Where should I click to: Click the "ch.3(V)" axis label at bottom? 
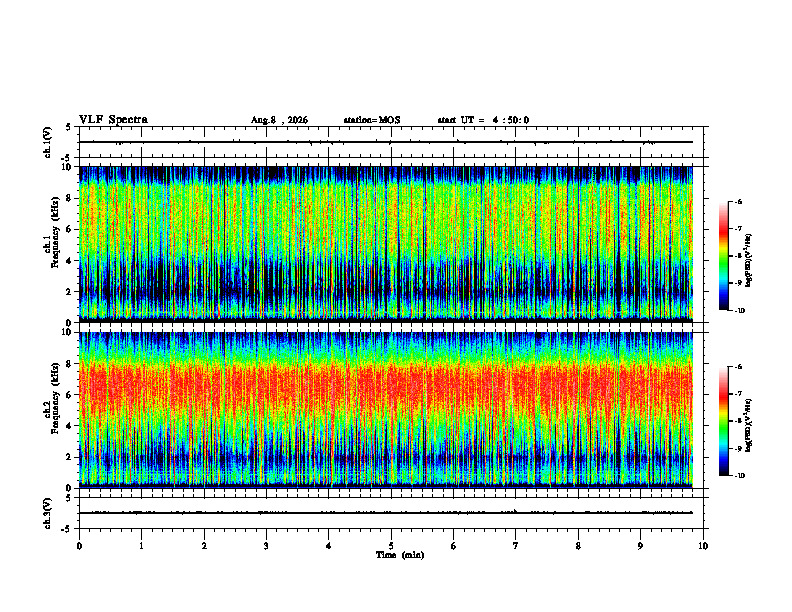point(48,513)
